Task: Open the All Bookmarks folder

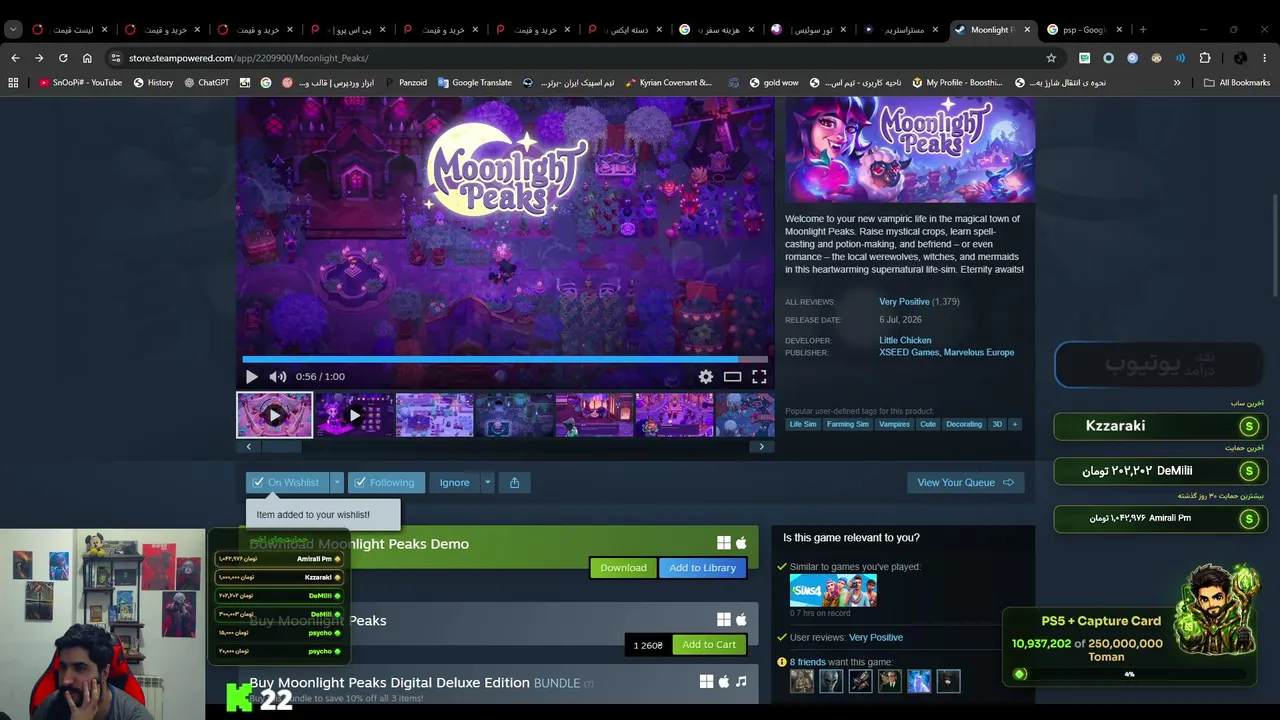Action: [x=1237, y=83]
